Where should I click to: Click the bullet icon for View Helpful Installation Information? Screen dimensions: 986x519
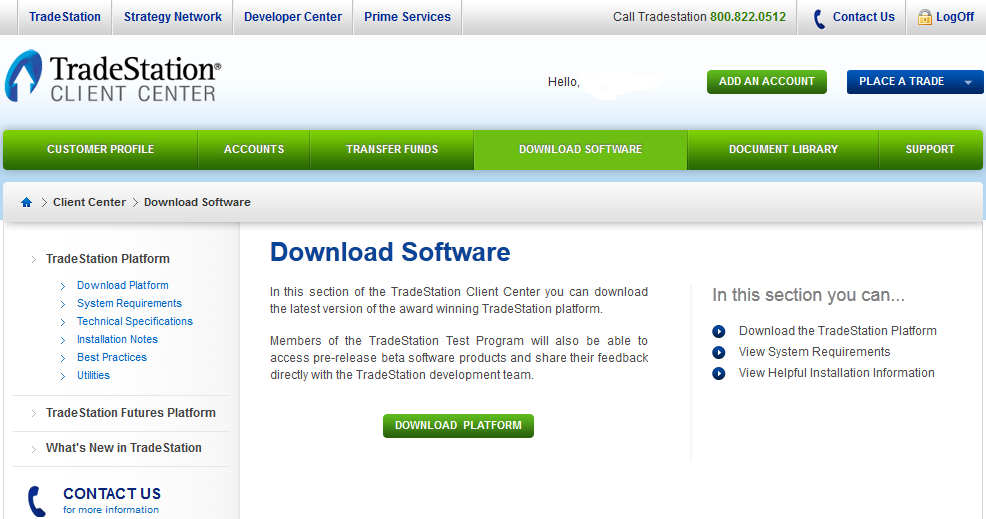[x=719, y=374]
